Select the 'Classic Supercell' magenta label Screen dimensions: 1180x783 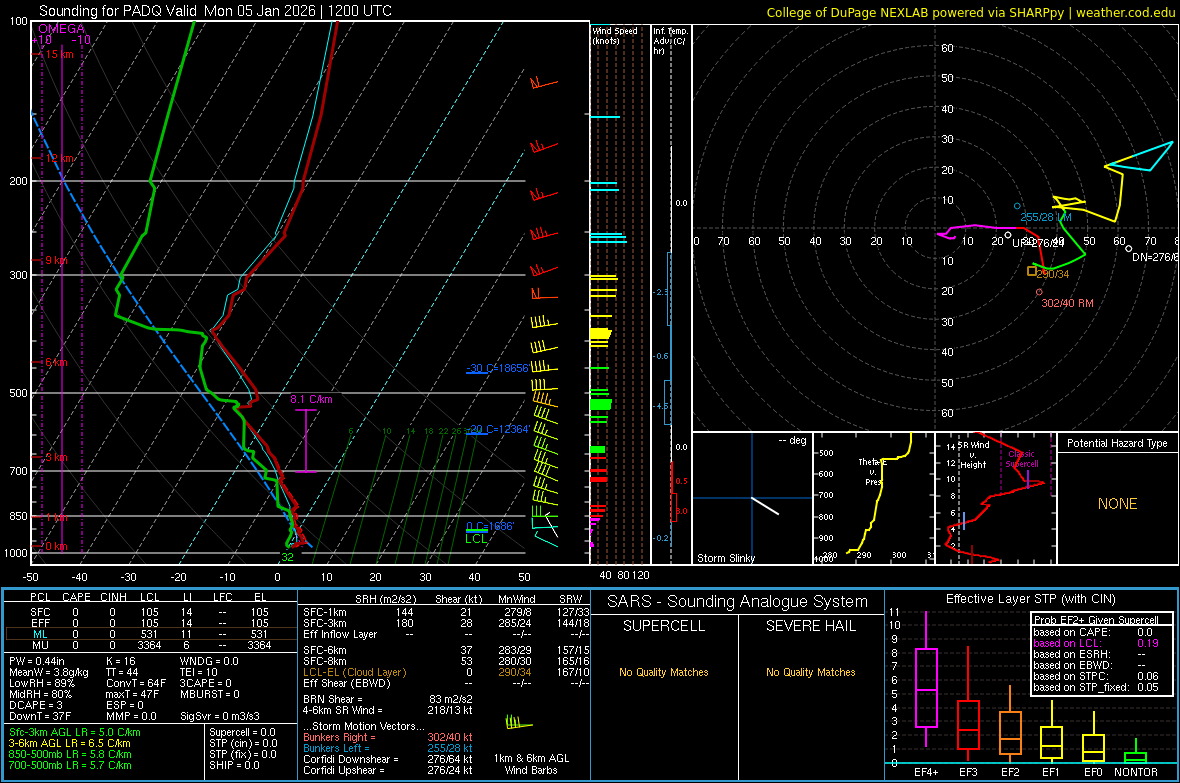[x=1022, y=459]
